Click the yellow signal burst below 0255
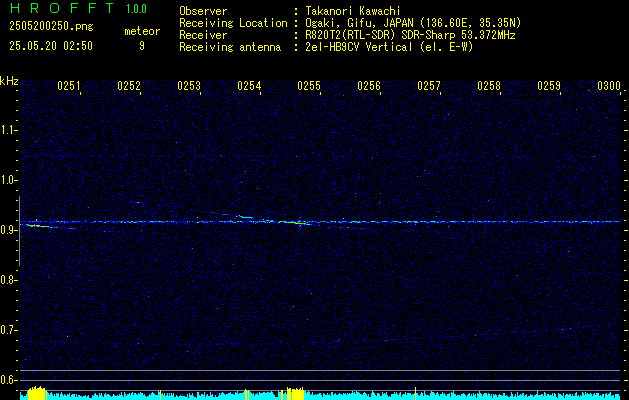The height and width of the screenshot is (400, 629). coord(295,393)
